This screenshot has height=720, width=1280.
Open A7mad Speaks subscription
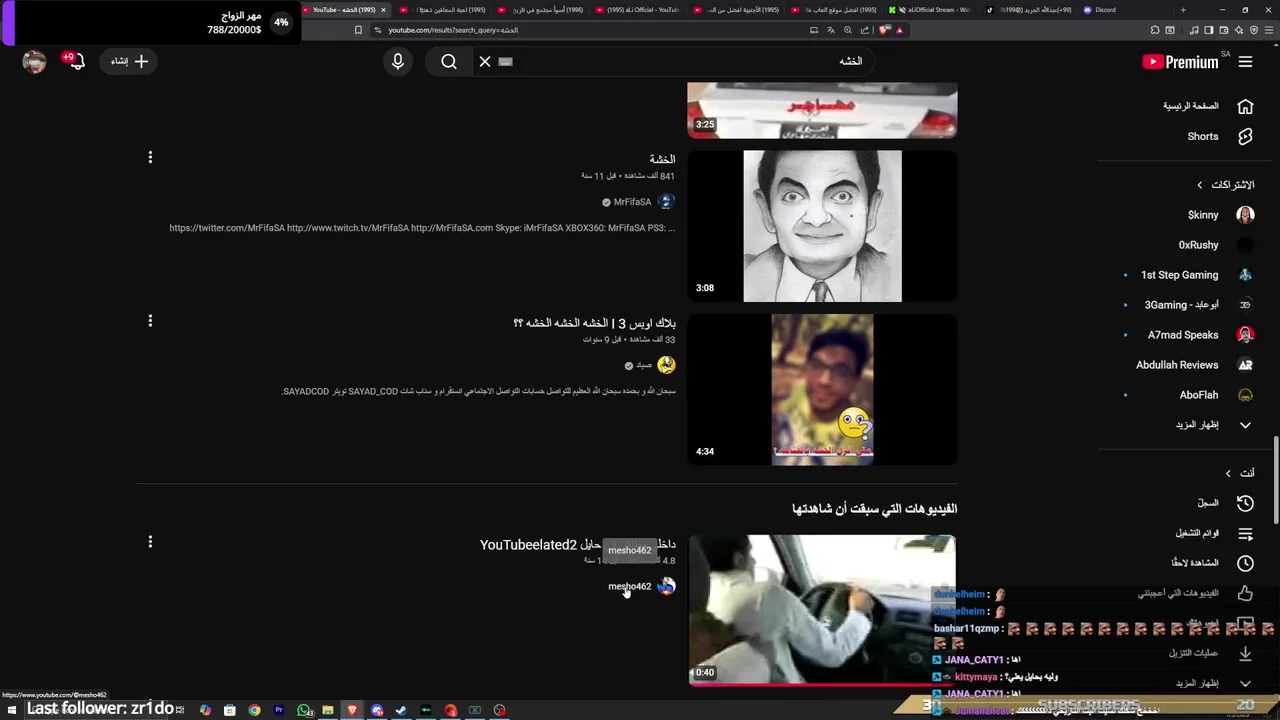[1200, 335]
